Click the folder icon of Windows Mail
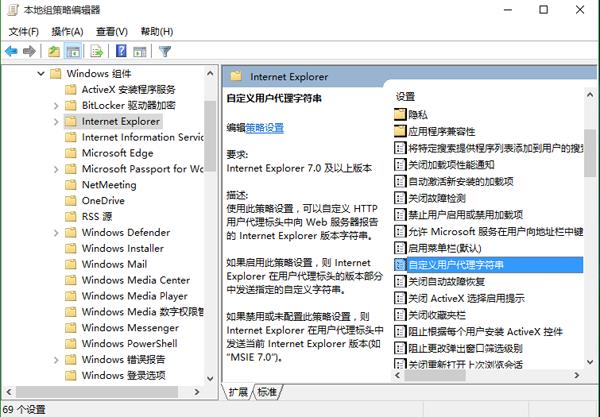 pyautogui.click(x=71, y=264)
